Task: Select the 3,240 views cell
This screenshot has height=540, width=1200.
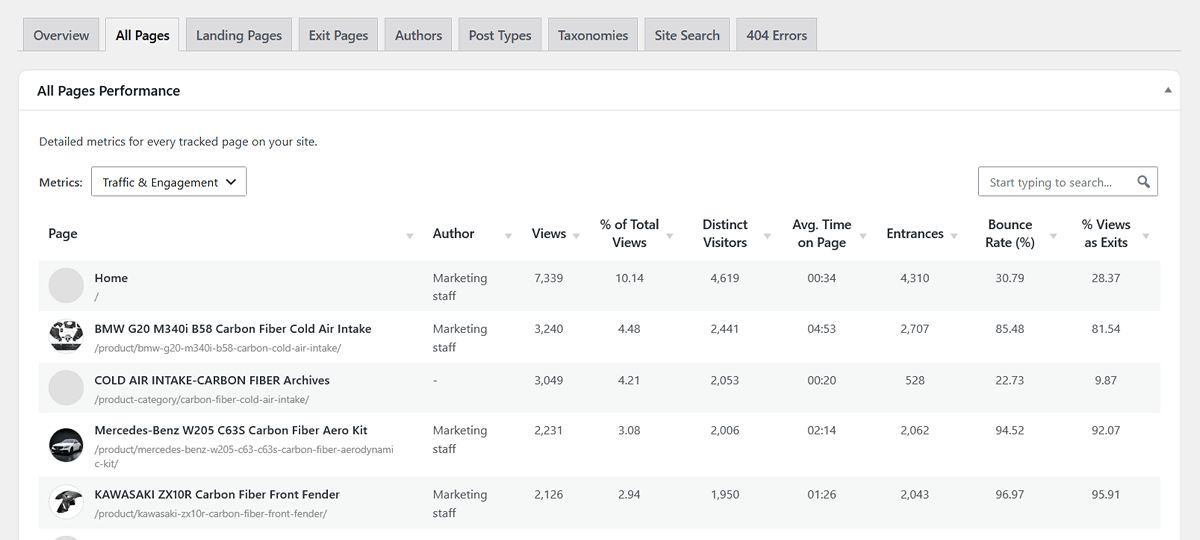Action: coord(549,329)
